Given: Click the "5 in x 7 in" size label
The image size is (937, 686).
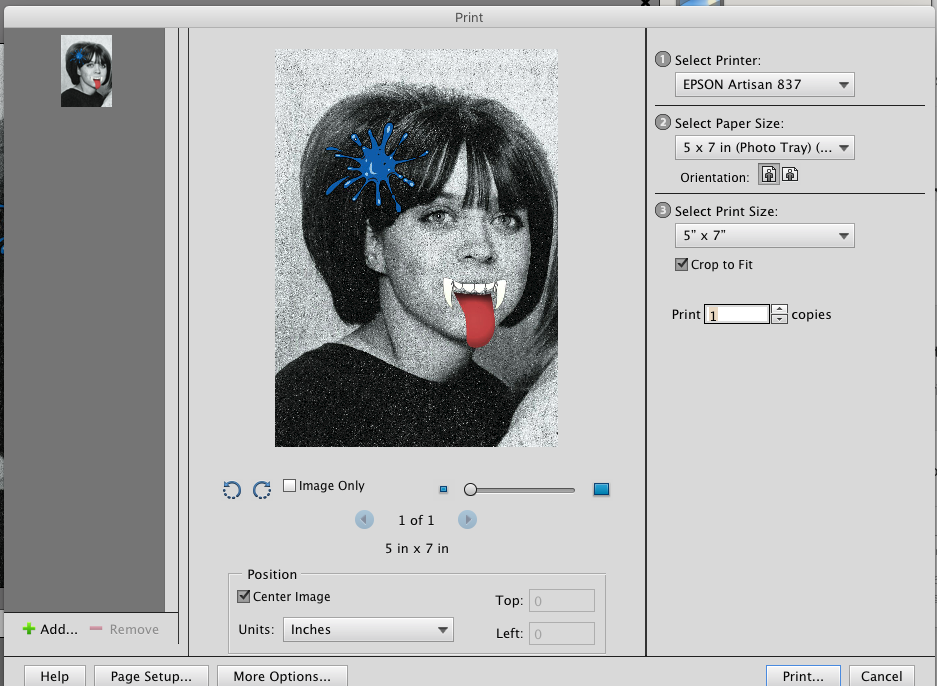Looking at the screenshot, I should coord(417,548).
